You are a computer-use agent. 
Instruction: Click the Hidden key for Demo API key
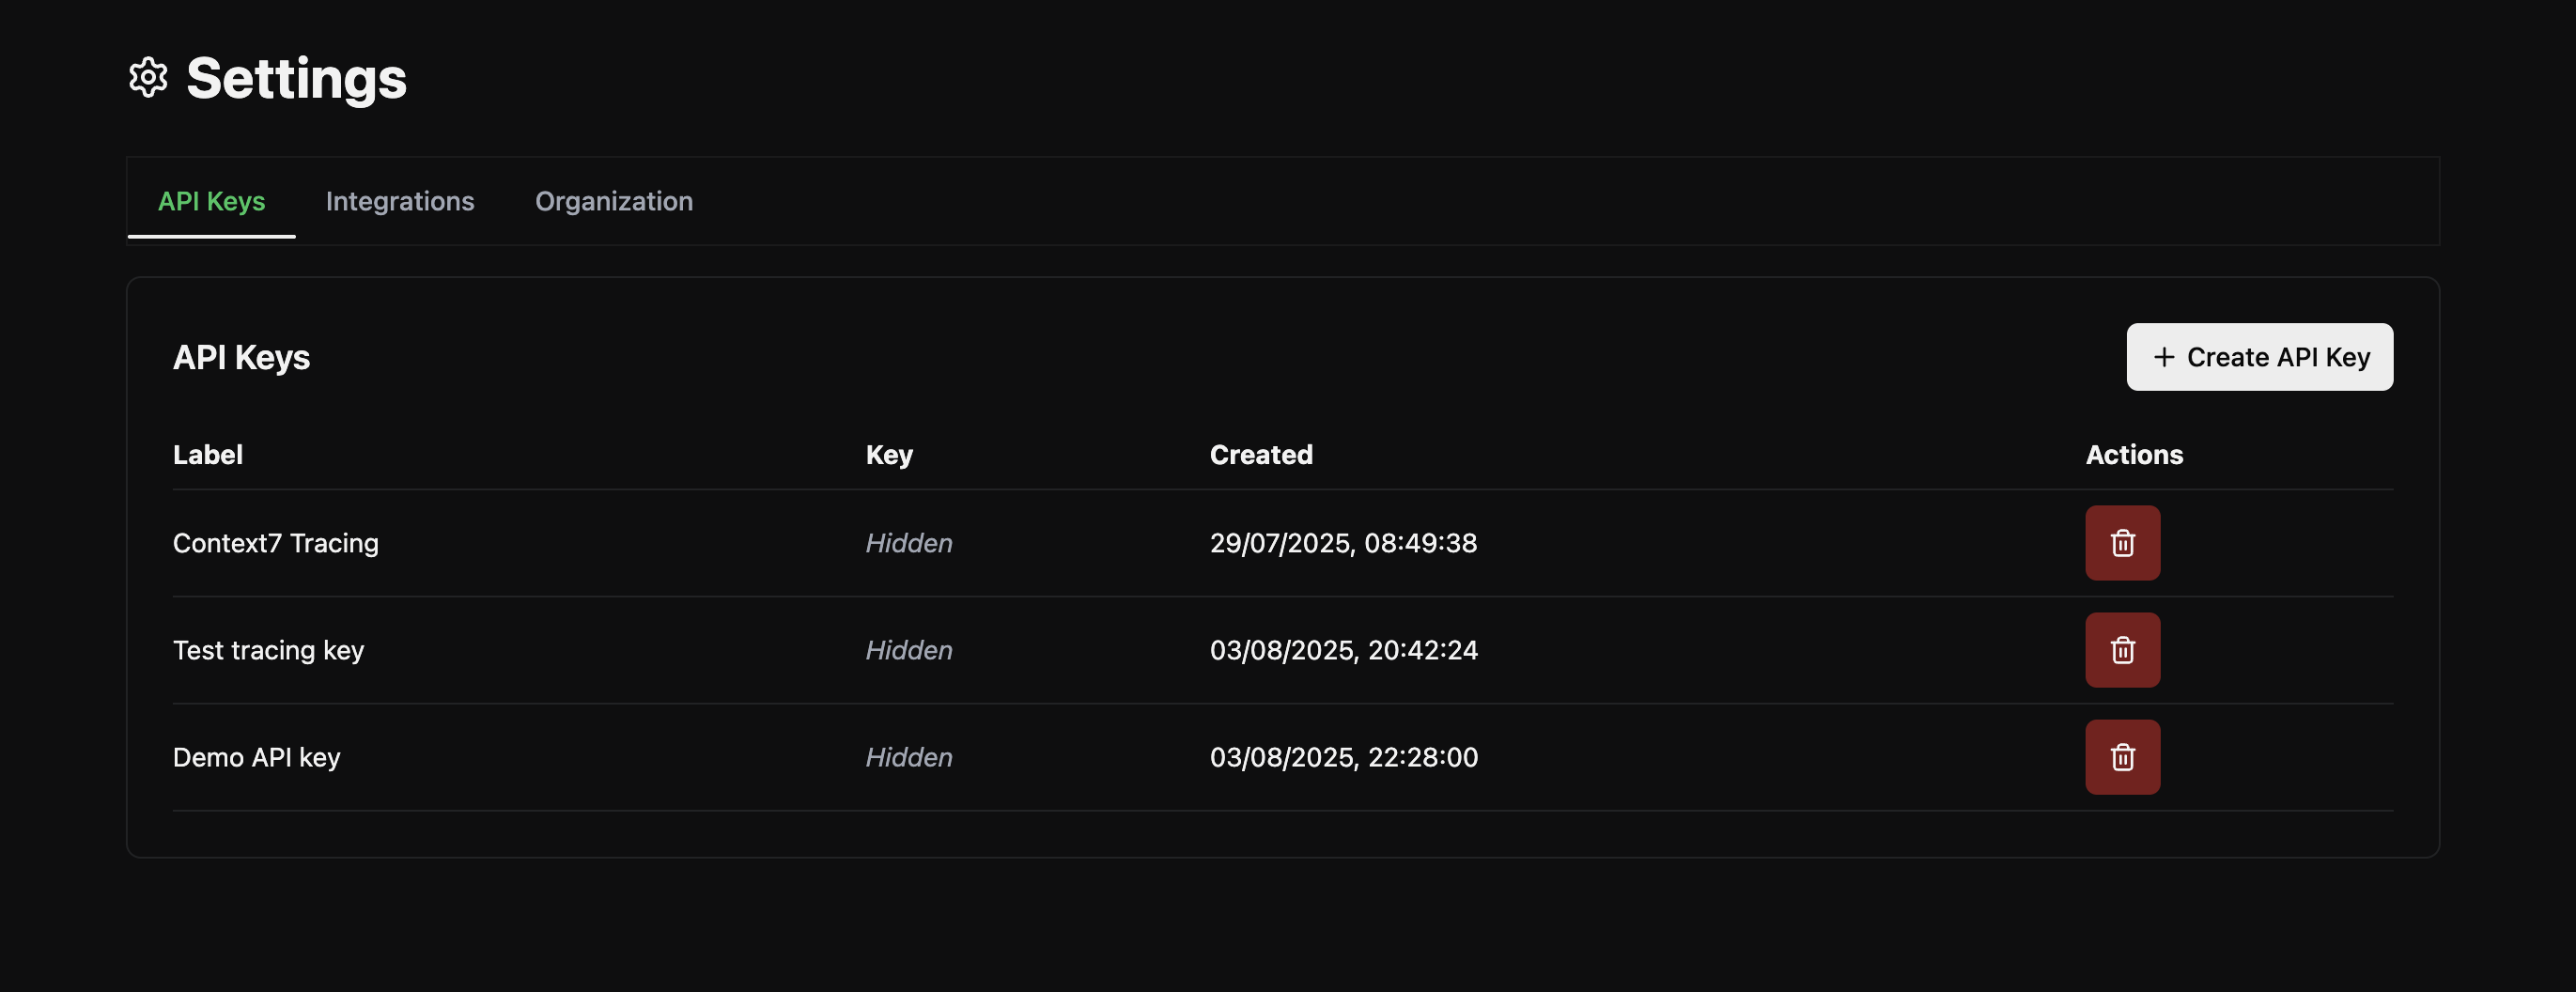(x=908, y=757)
